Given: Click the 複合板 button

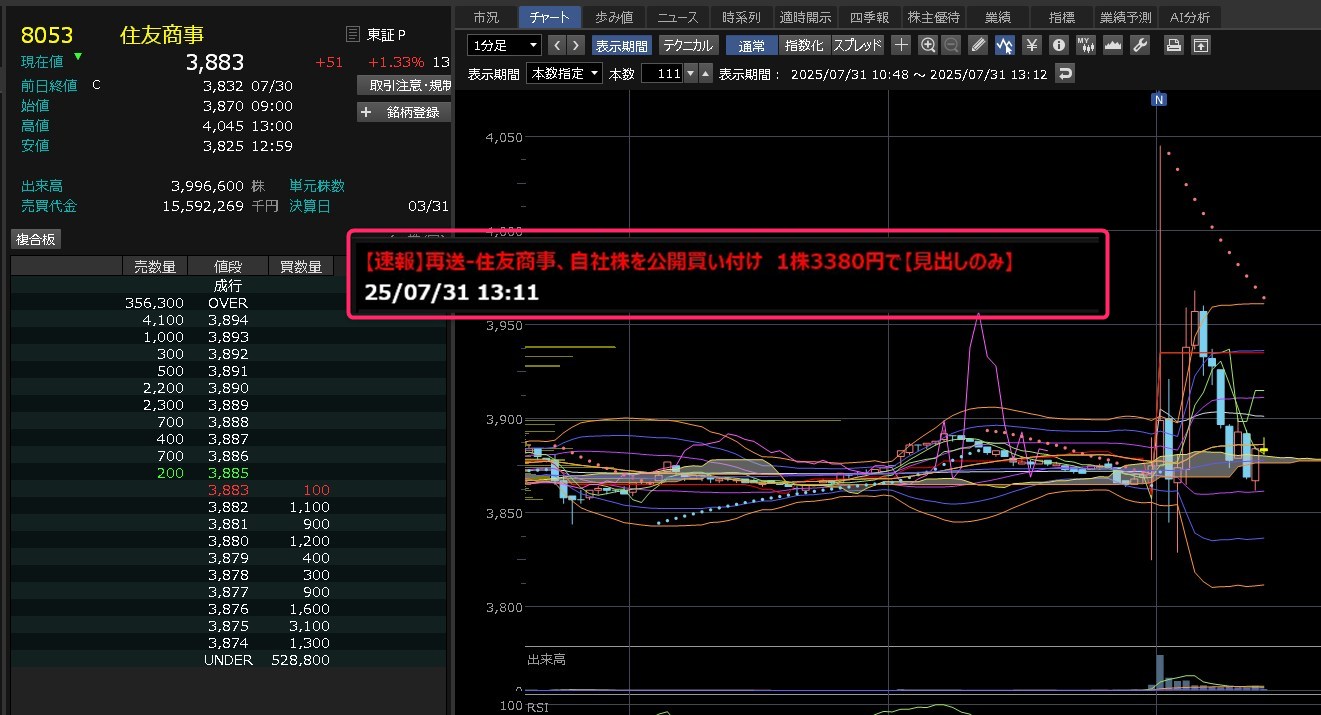Looking at the screenshot, I should [x=36, y=239].
